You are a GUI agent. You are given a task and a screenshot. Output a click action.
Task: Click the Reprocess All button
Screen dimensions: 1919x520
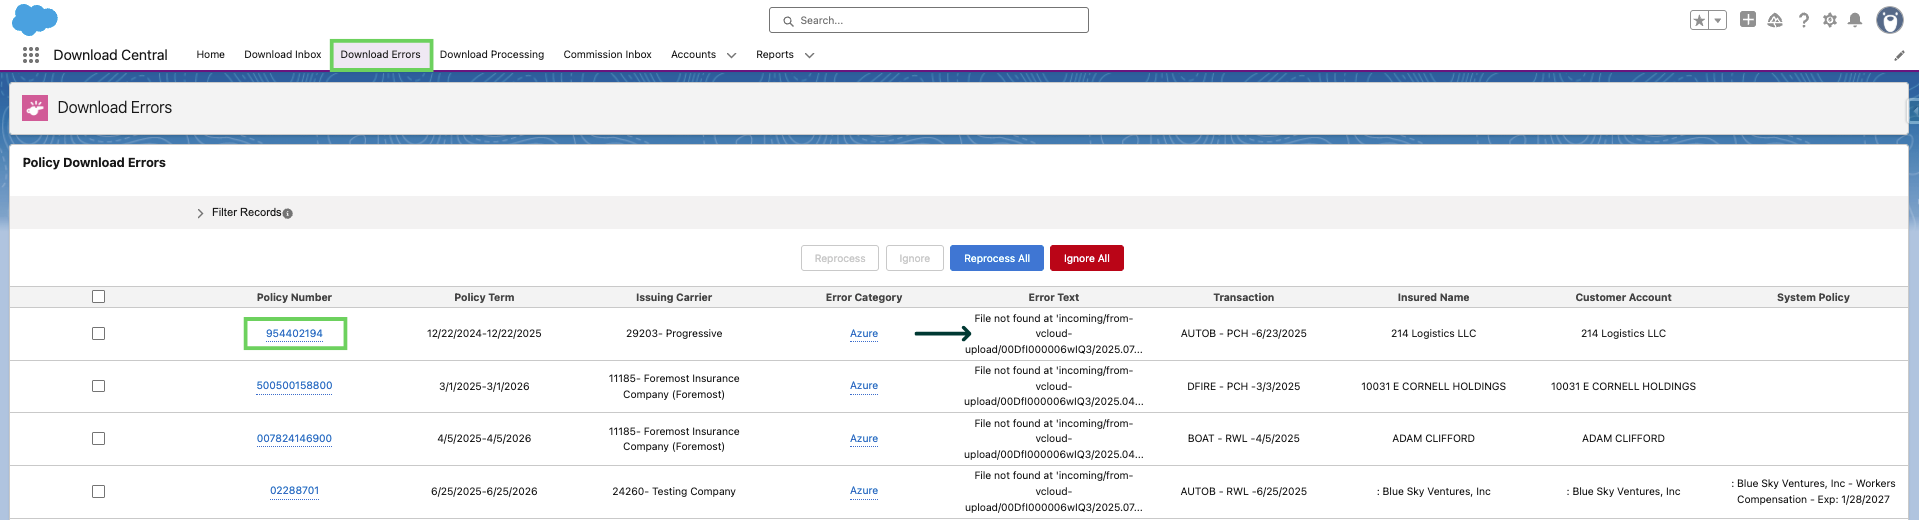(997, 258)
